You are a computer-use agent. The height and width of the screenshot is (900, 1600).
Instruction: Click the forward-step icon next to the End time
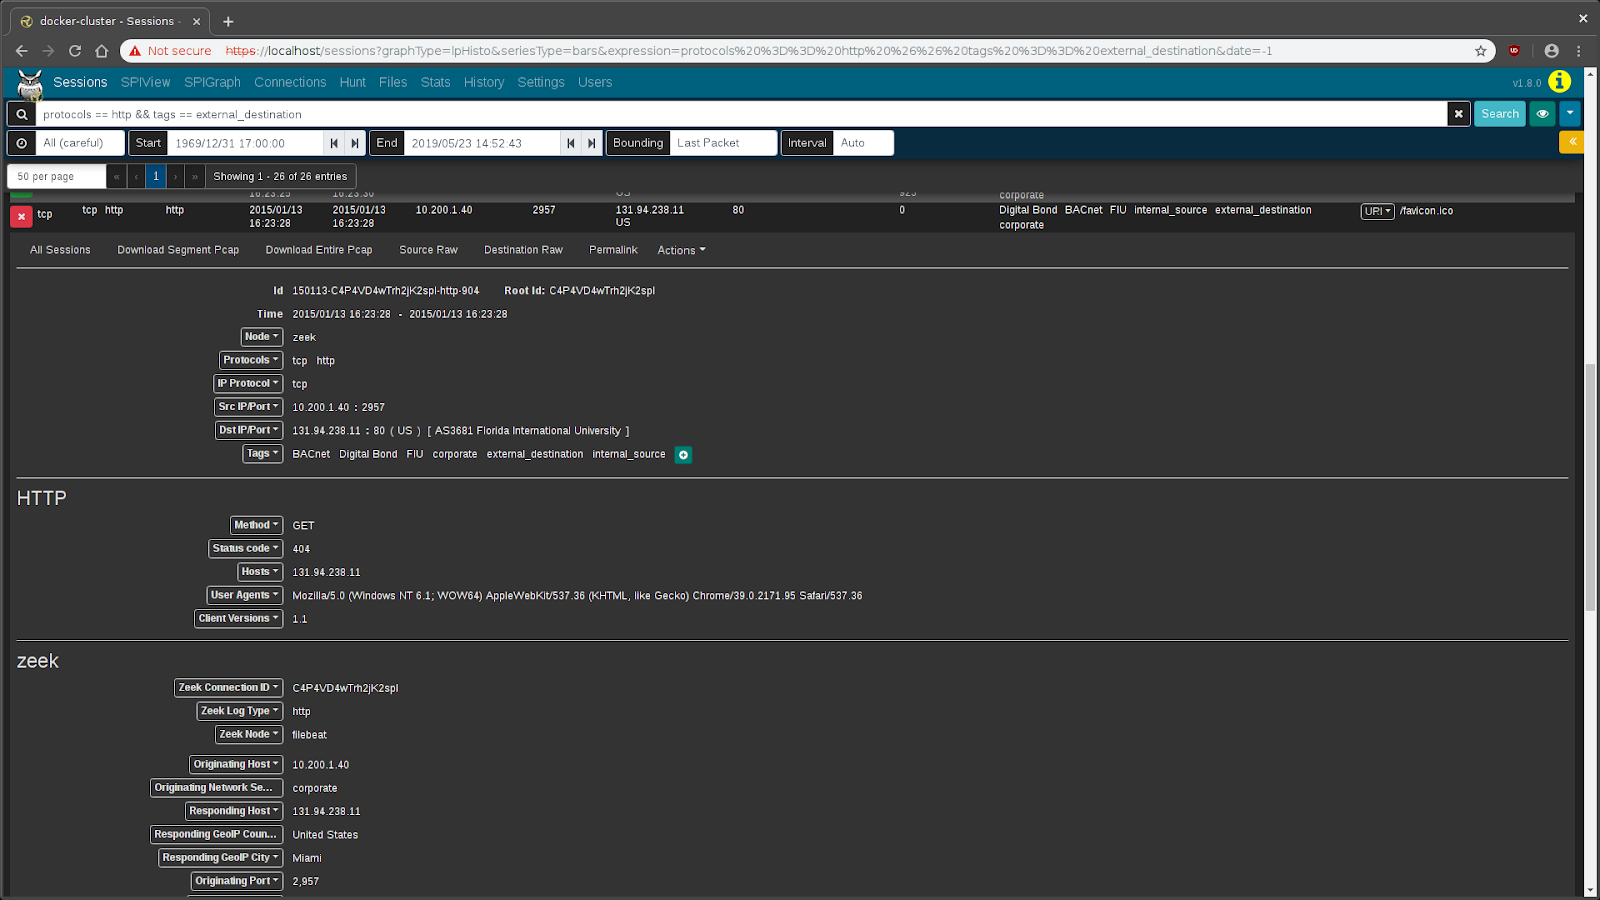pyautogui.click(x=591, y=143)
